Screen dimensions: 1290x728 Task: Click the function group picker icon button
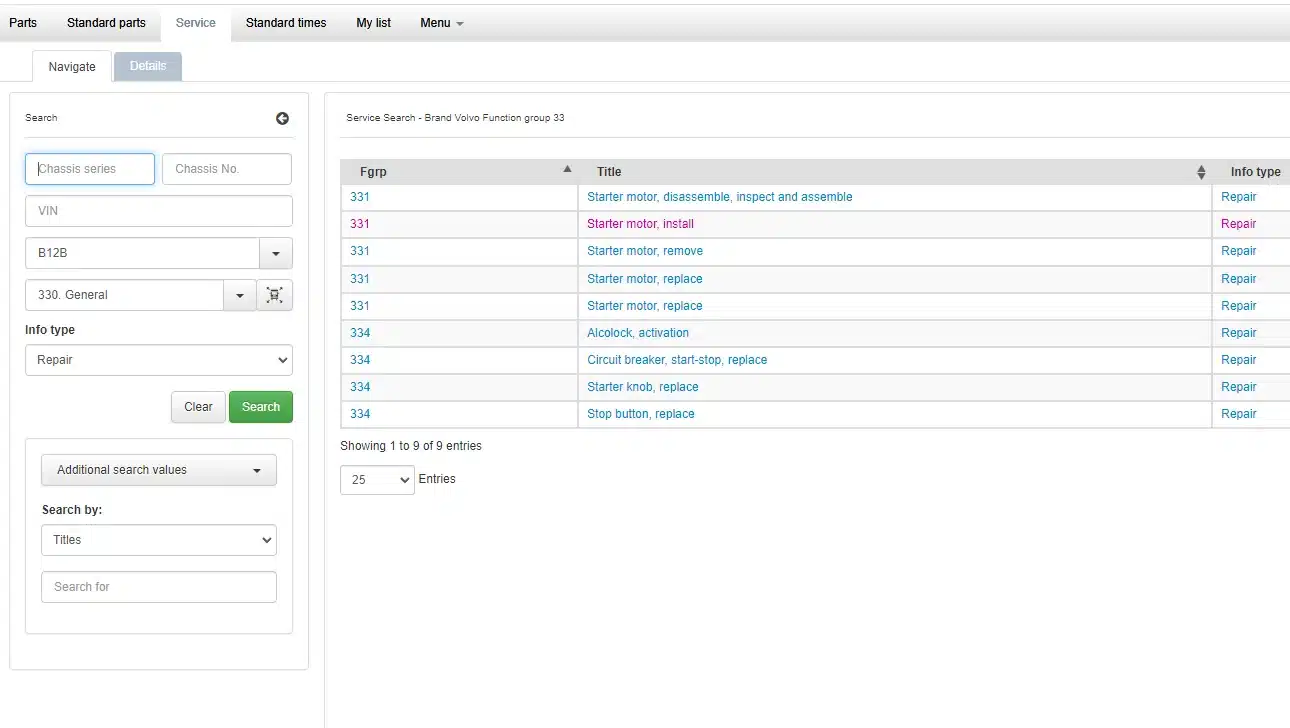click(x=275, y=295)
